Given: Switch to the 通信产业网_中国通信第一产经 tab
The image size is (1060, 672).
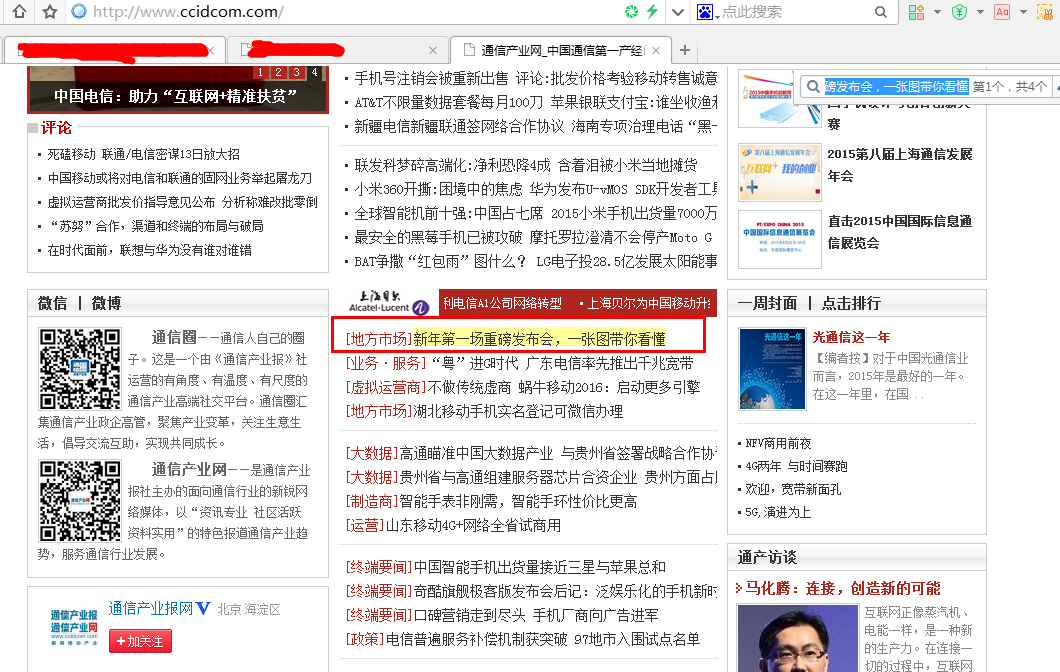Looking at the screenshot, I should [561, 51].
